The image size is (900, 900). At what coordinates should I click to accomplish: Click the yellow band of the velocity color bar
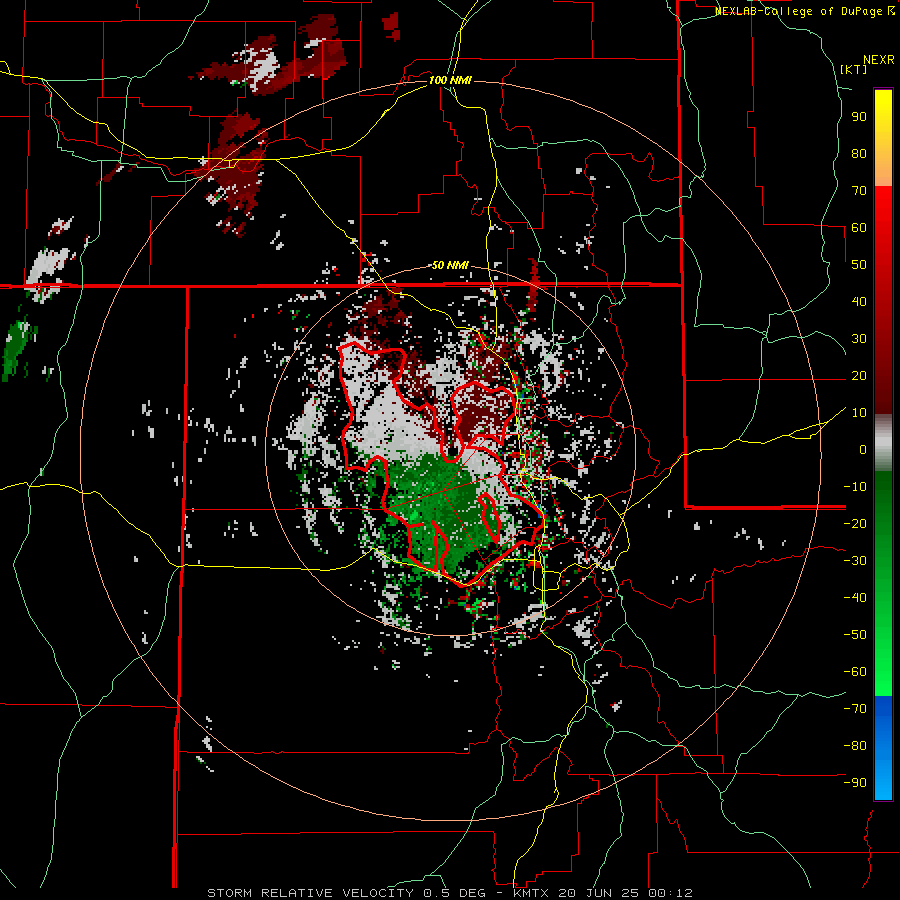[x=883, y=138]
